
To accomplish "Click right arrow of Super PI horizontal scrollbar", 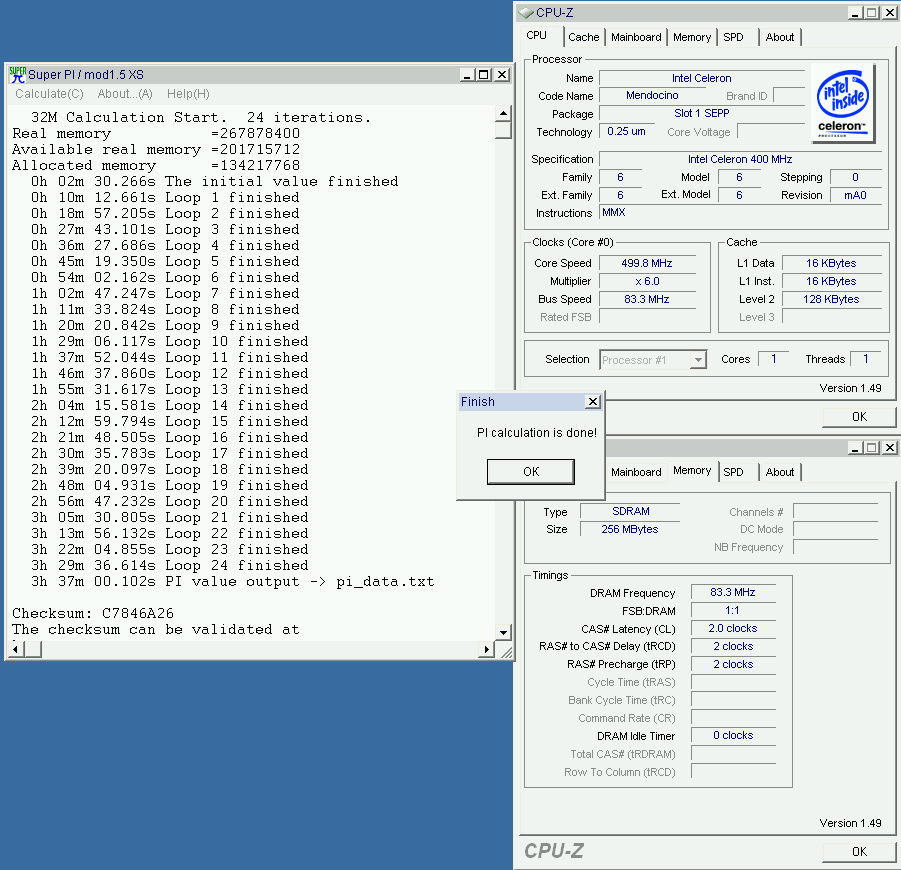I will (x=486, y=649).
